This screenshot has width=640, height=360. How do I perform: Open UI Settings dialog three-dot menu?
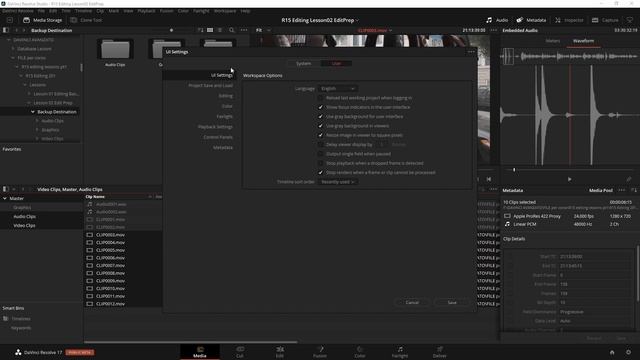471,52
